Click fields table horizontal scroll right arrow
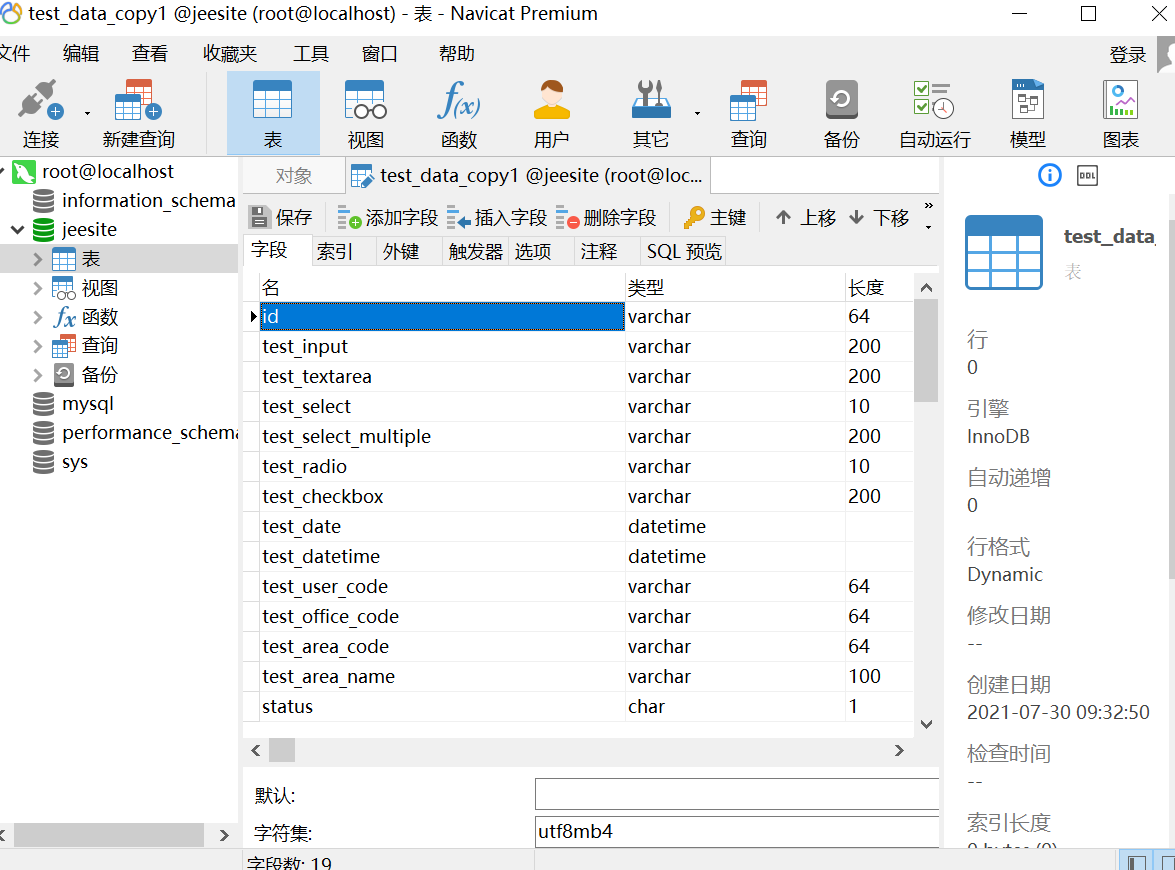 899,751
